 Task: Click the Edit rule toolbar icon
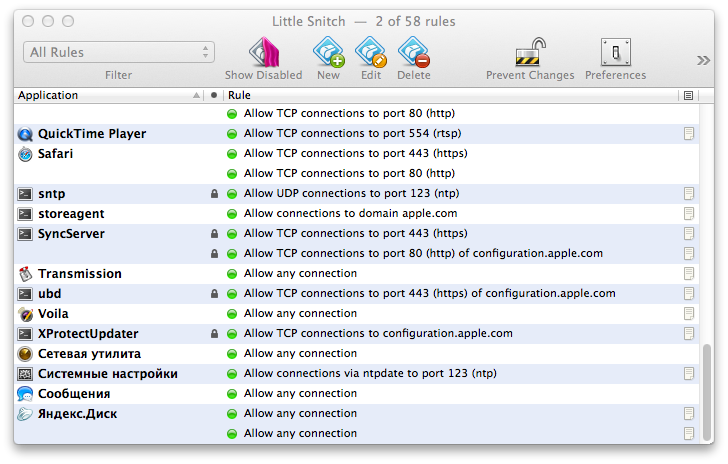(x=370, y=52)
